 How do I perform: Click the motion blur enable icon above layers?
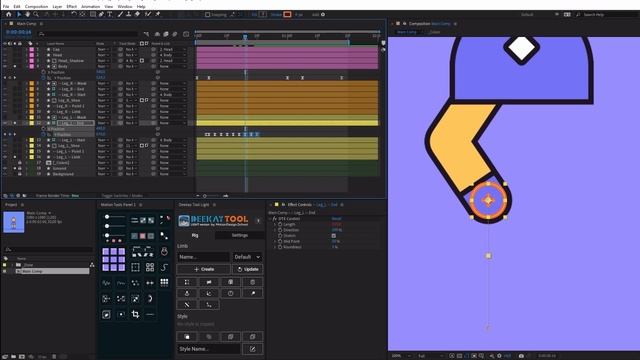click(x=175, y=34)
